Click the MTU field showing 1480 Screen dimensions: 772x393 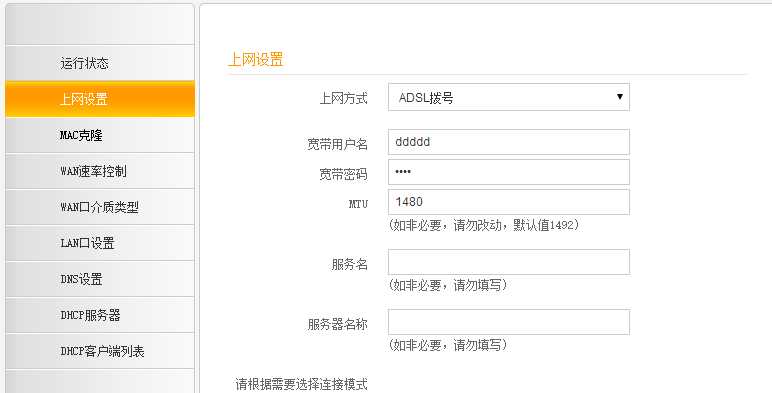point(509,202)
